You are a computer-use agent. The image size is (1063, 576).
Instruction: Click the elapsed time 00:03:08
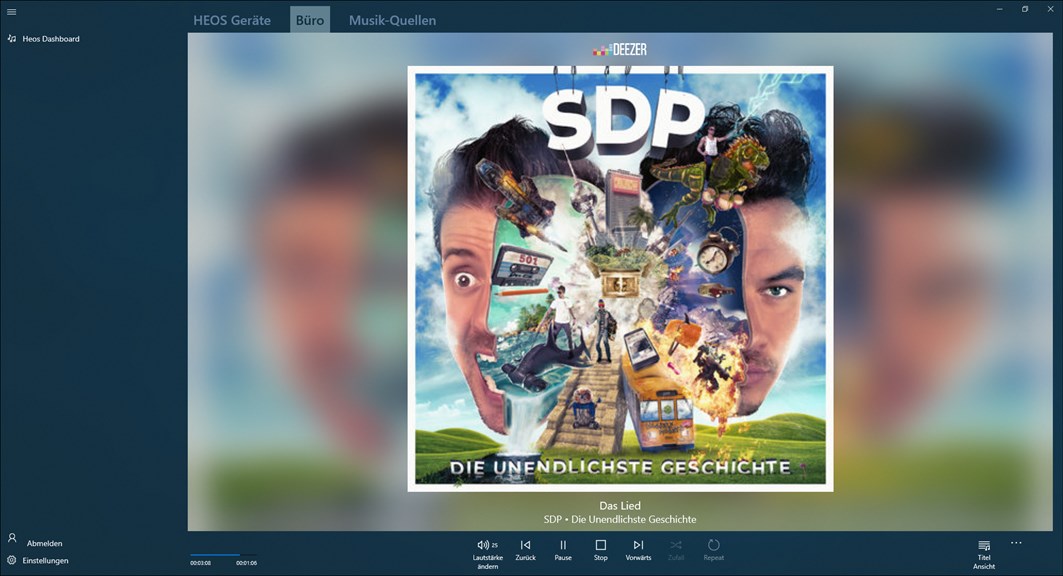[200, 563]
